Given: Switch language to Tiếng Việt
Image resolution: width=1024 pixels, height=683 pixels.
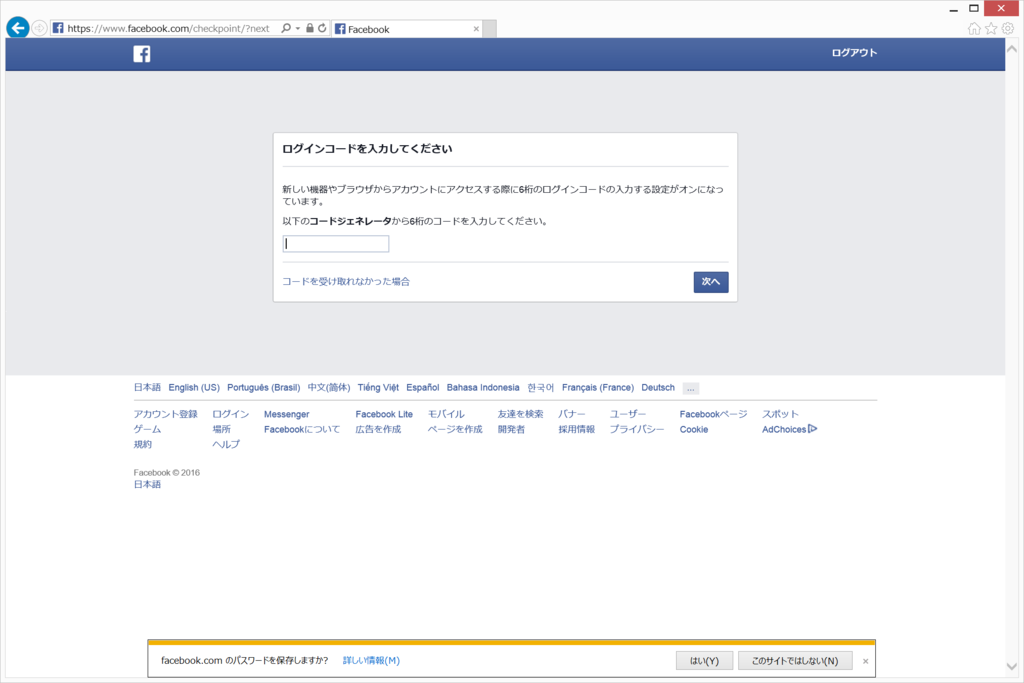Looking at the screenshot, I should click(378, 387).
